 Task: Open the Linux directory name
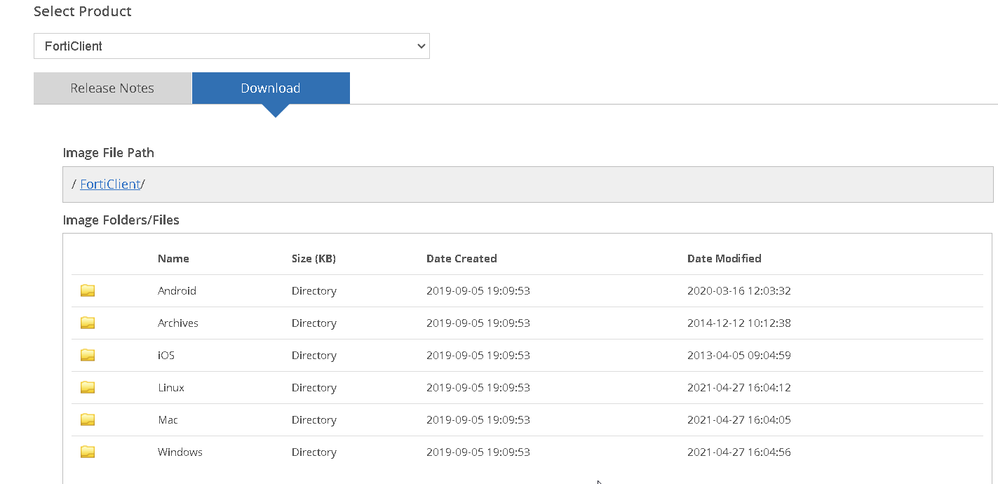point(171,388)
